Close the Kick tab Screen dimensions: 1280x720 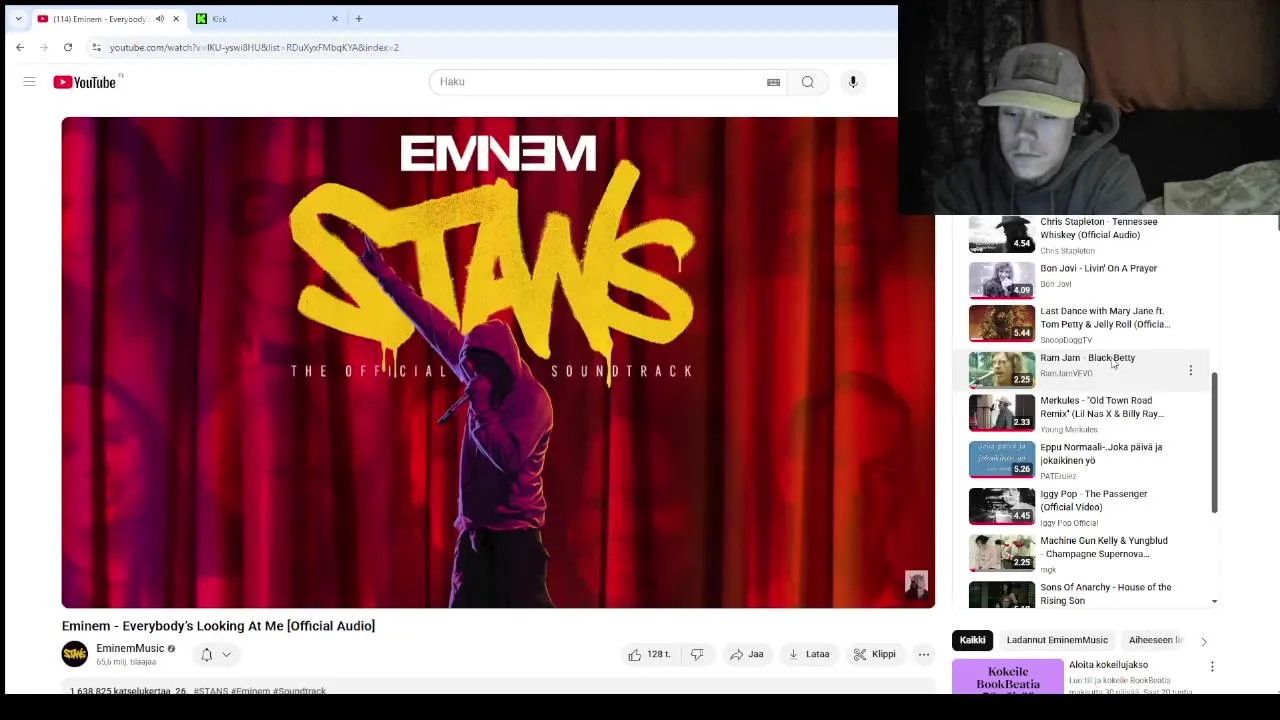(335, 19)
